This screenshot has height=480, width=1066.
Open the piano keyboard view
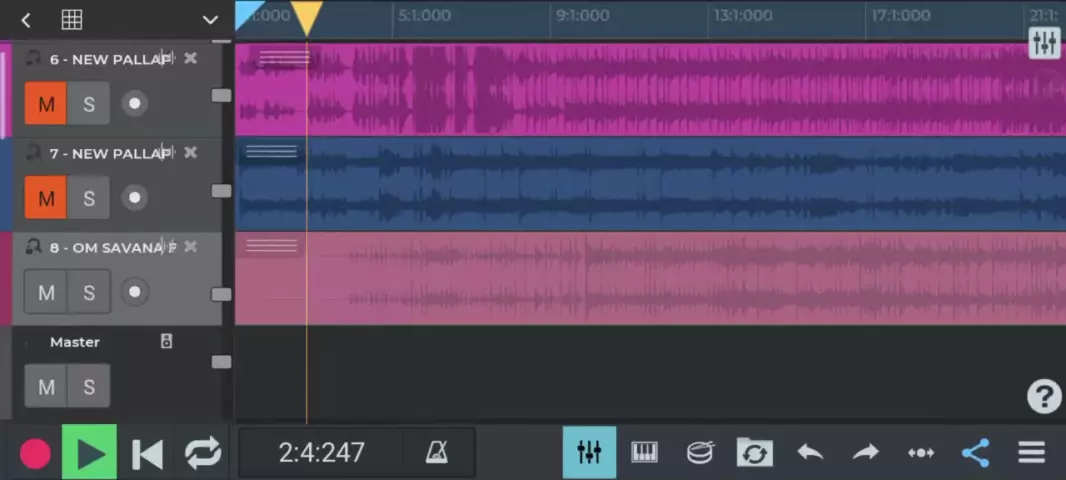click(644, 453)
